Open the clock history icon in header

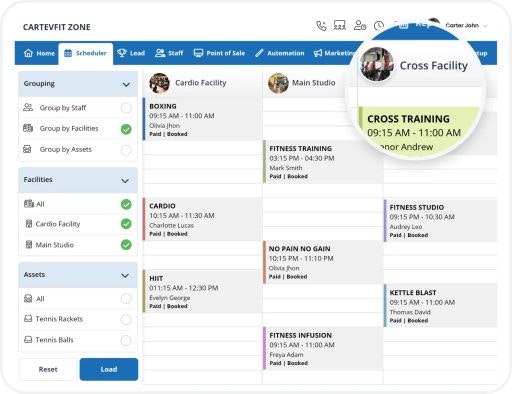click(x=379, y=26)
